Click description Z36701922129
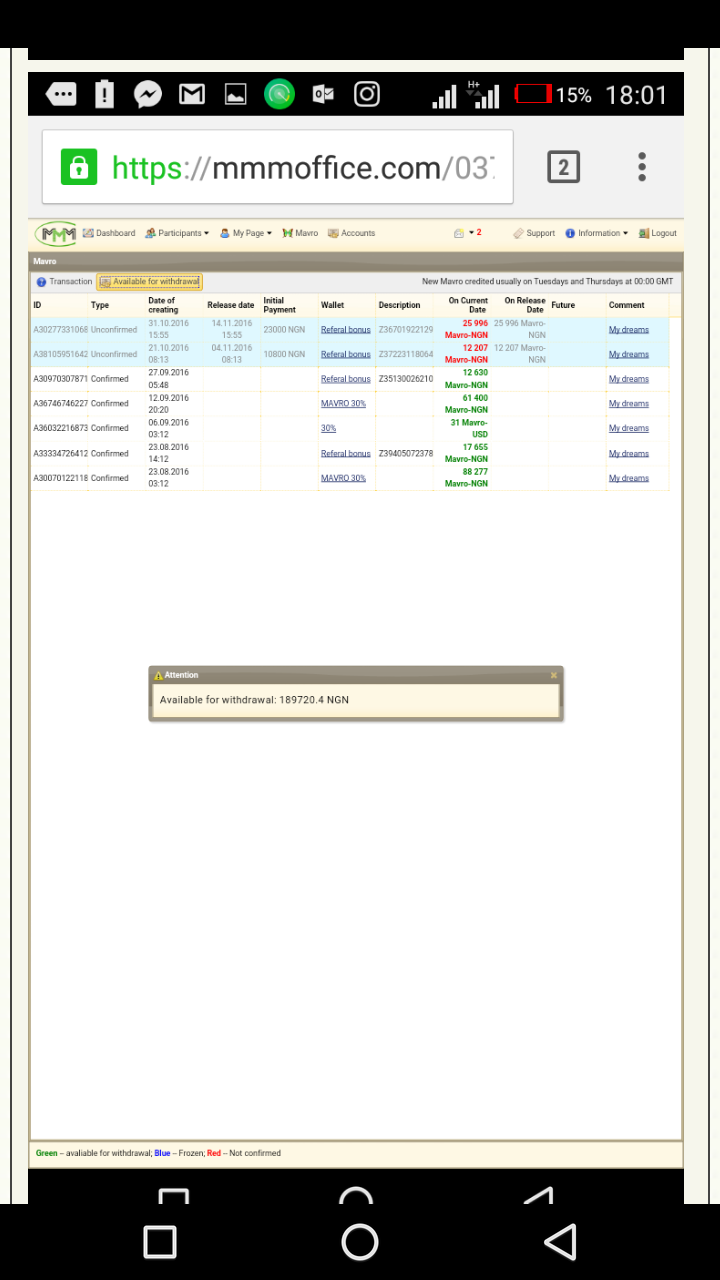Image resolution: width=720 pixels, height=1280 pixels. (x=406, y=330)
